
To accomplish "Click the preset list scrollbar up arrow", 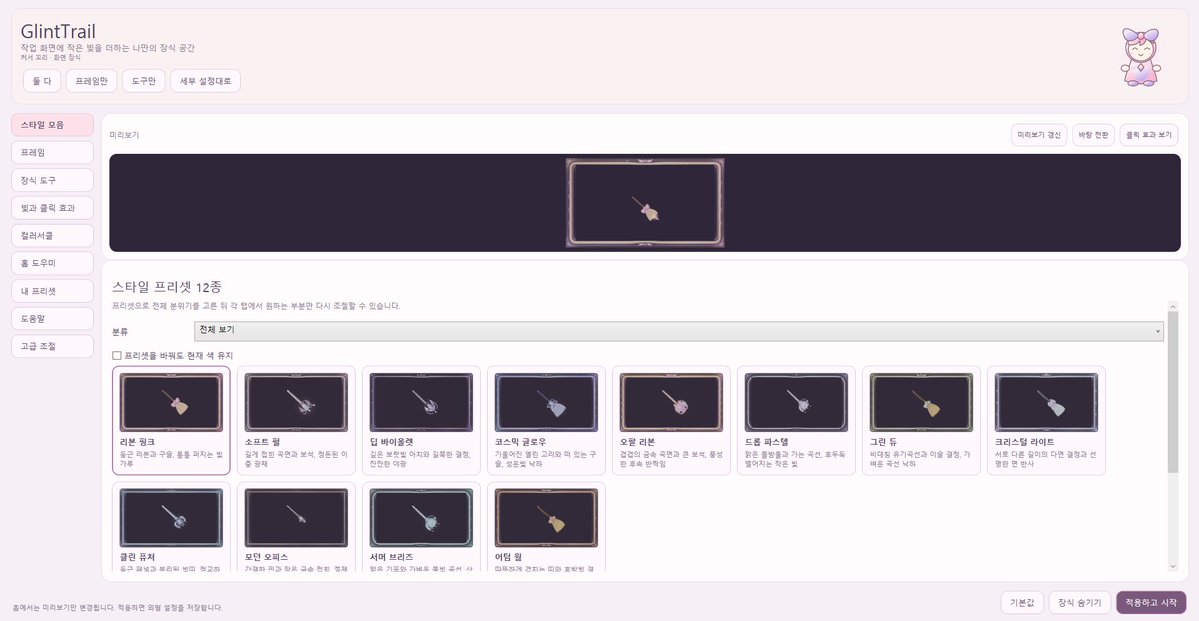I will coord(1173,306).
